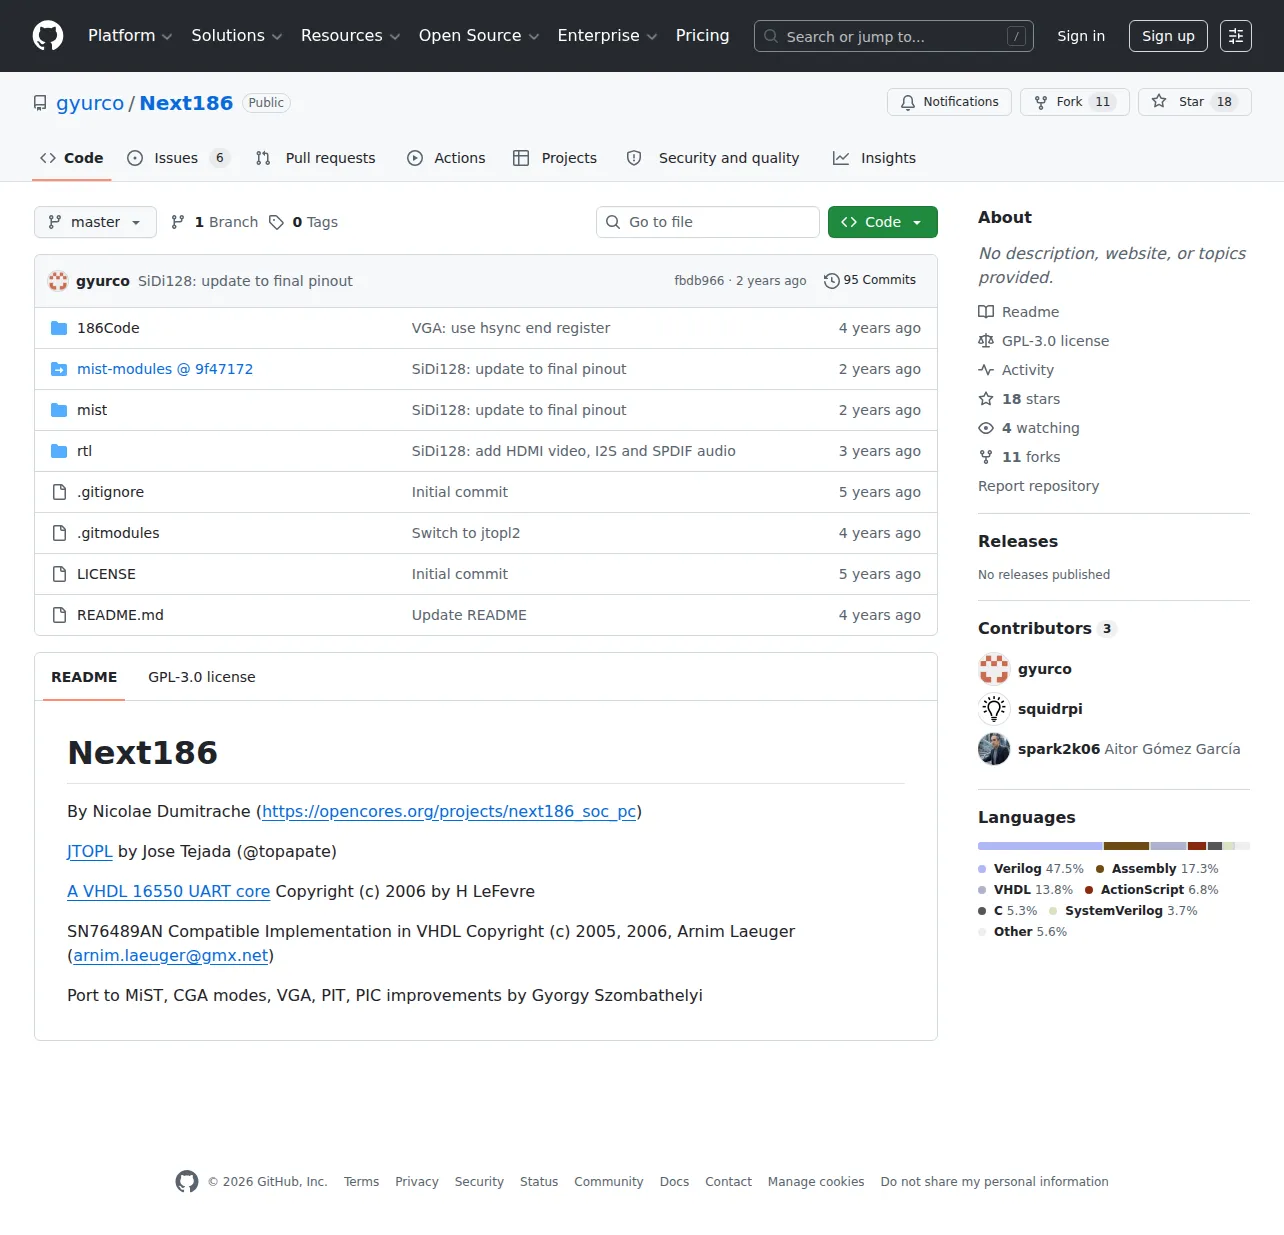
Task: Click the Pricing link
Action: click(x=702, y=36)
